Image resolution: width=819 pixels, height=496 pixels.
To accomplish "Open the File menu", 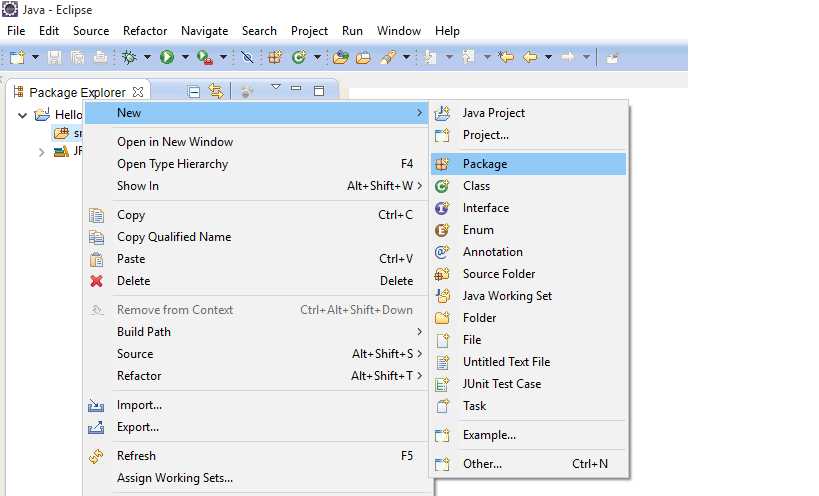I will click(x=16, y=31).
